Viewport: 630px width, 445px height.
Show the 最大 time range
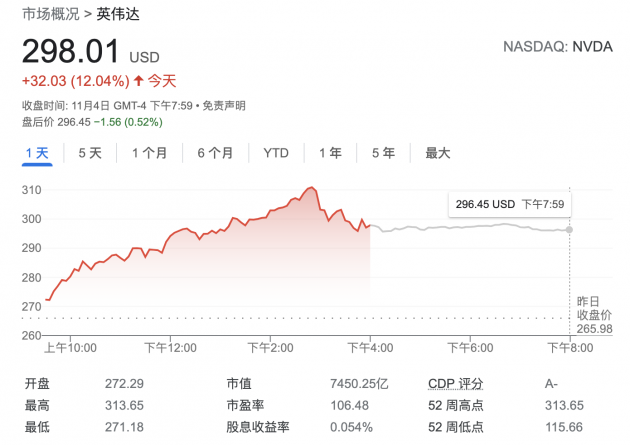coord(438,153)
